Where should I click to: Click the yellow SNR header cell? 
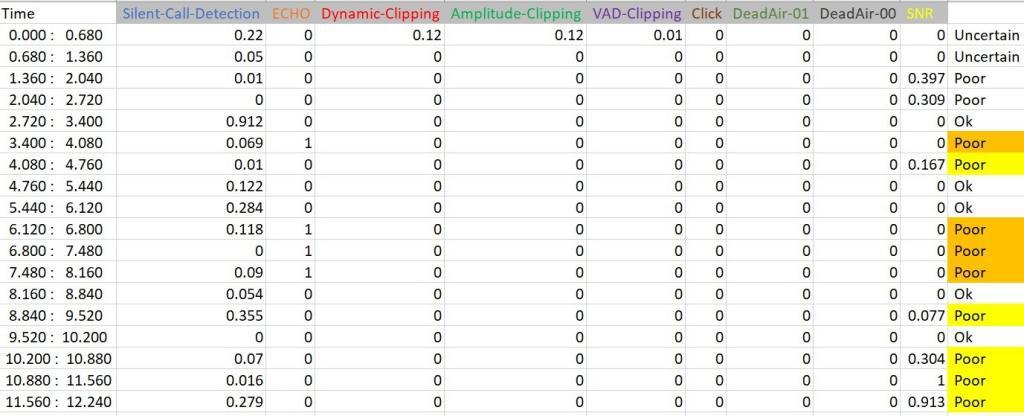tap(923, 13)
